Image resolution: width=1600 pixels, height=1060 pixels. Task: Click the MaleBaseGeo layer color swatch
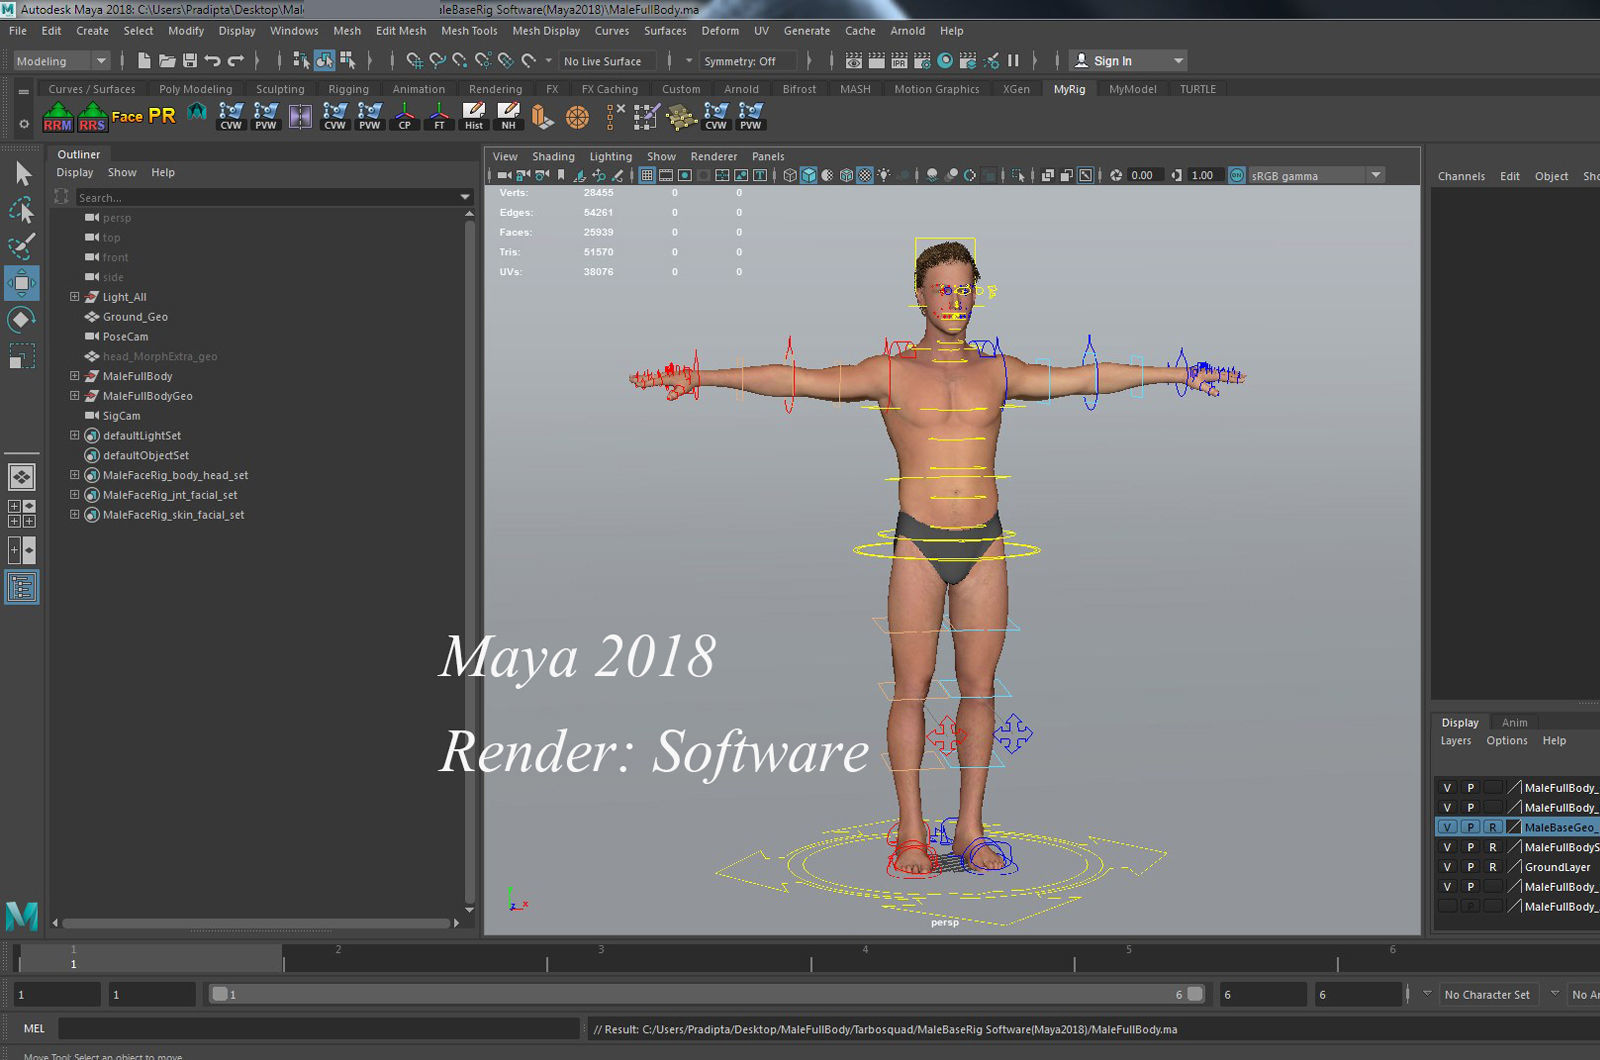(1514, 827)
